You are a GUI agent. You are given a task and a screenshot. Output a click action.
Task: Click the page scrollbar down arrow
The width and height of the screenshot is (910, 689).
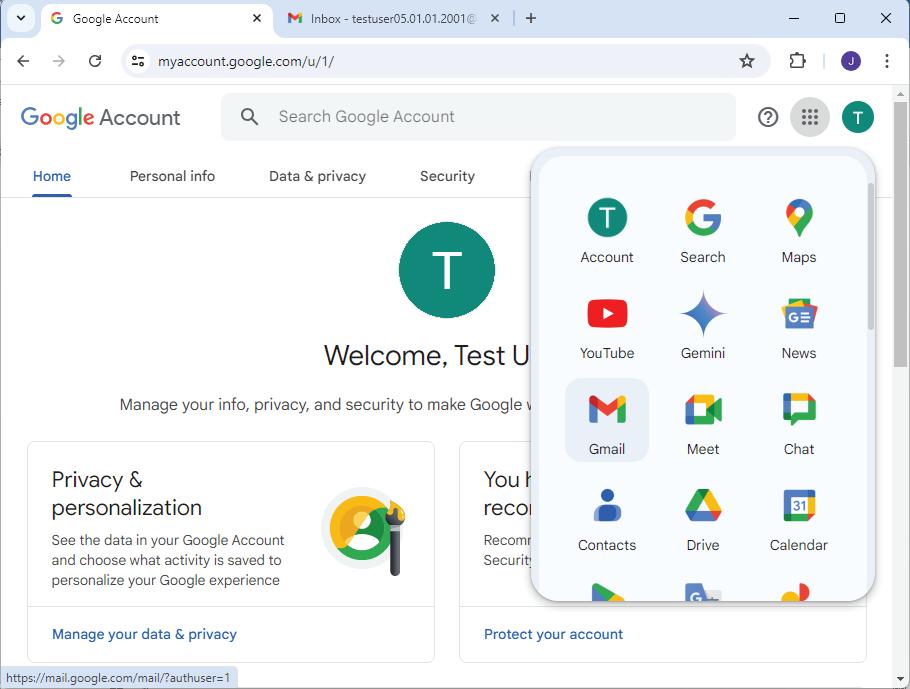click(x=900, y=679)
